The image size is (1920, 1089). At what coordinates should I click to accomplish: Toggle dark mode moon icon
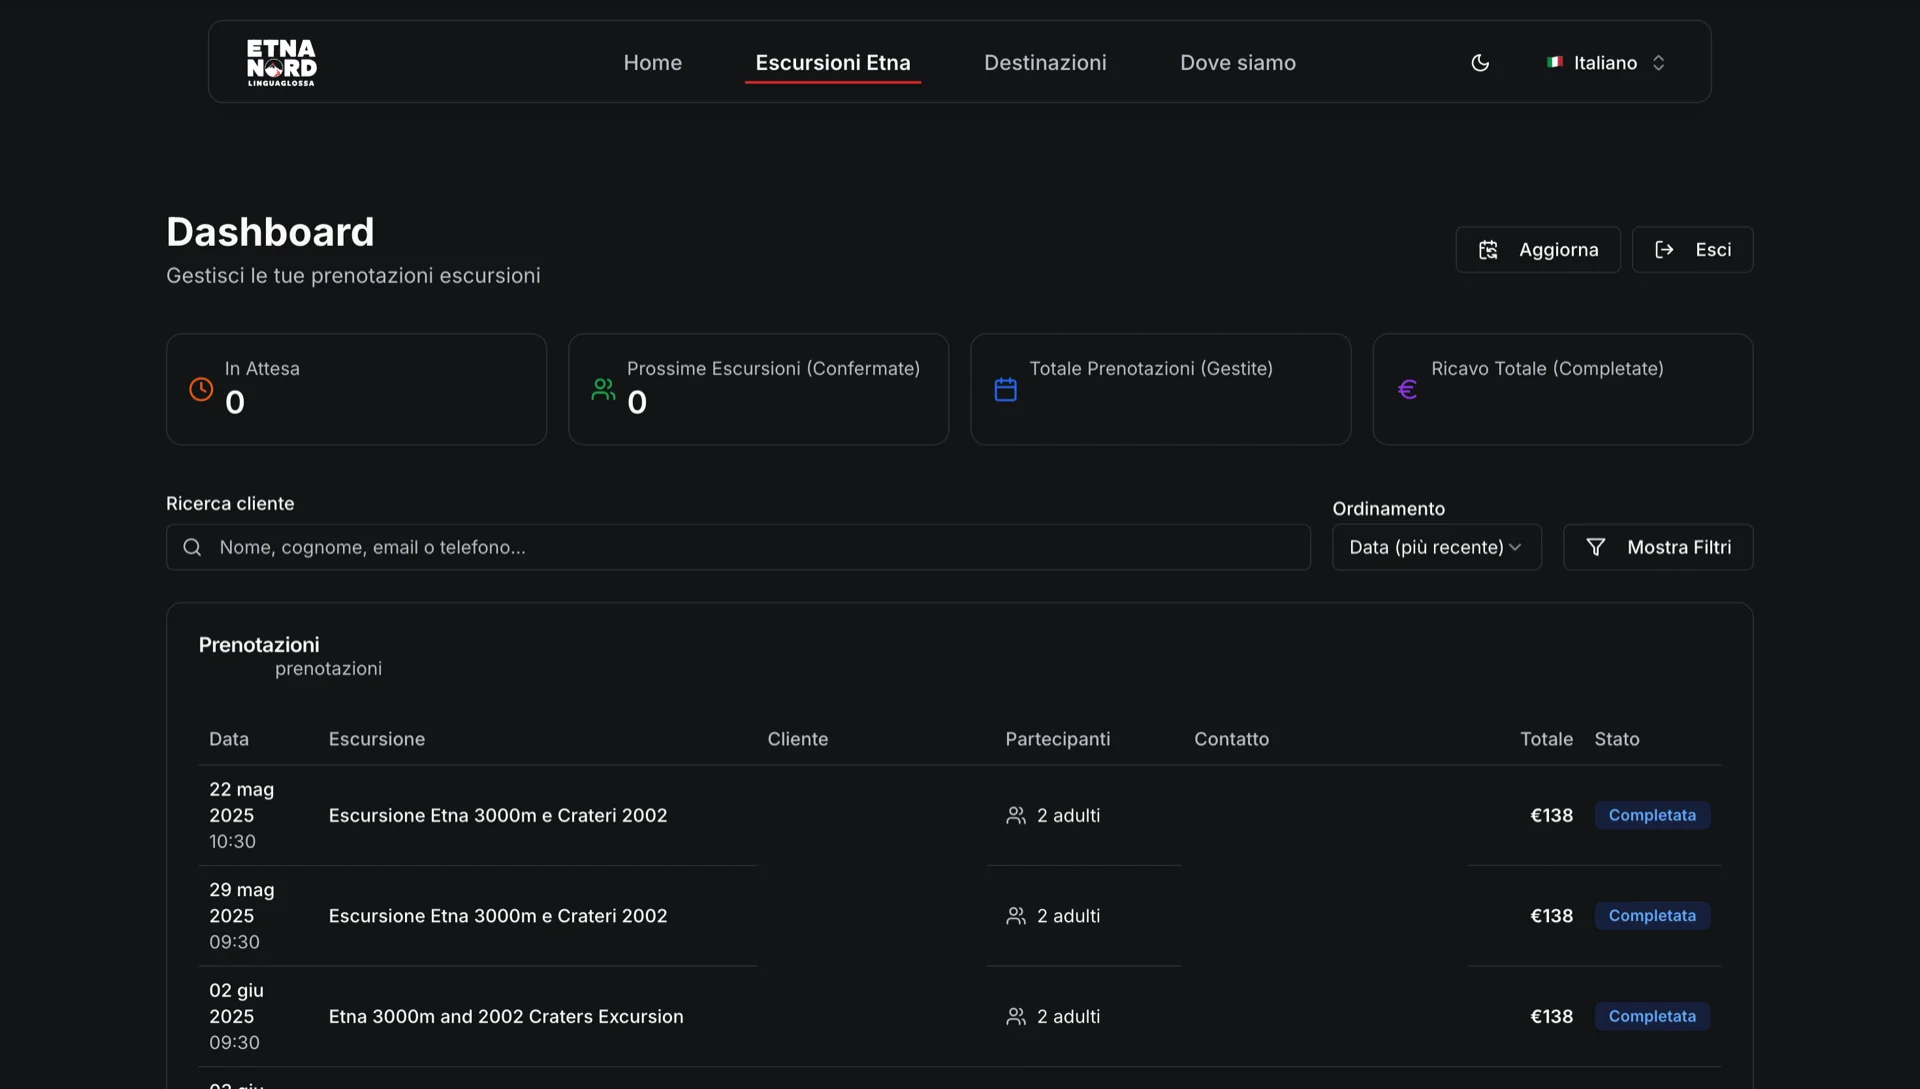coord(1480,62)
